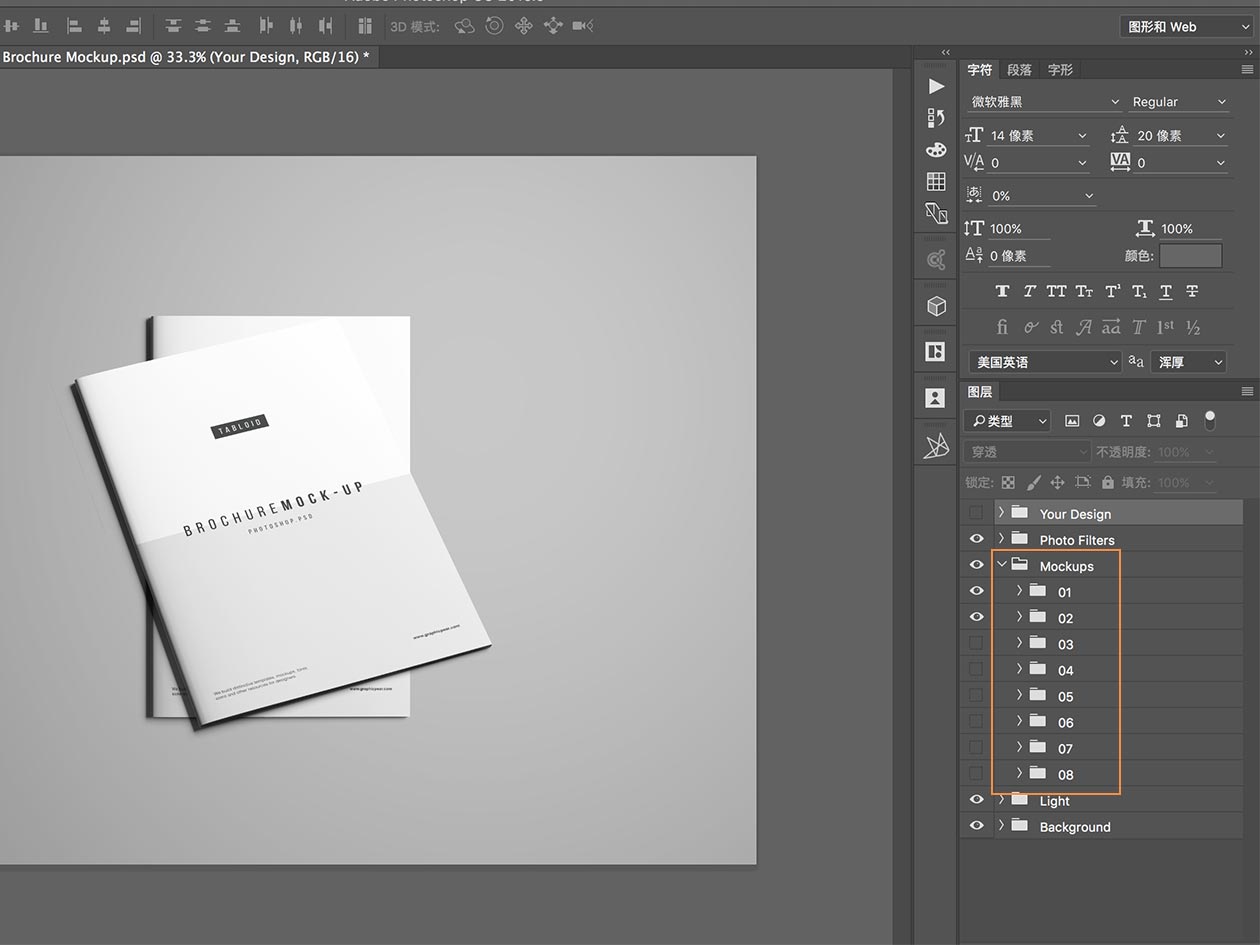Open the Regular font style dropdown
Viewport: 1260px width, 945px height.
(x=1178, y=102)
